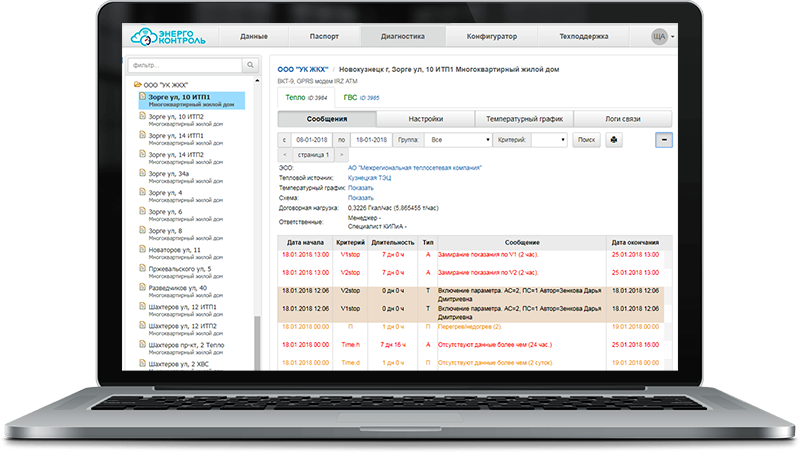Click the Time.h criterion cell
Screen dimensions: 800x454
350,345
